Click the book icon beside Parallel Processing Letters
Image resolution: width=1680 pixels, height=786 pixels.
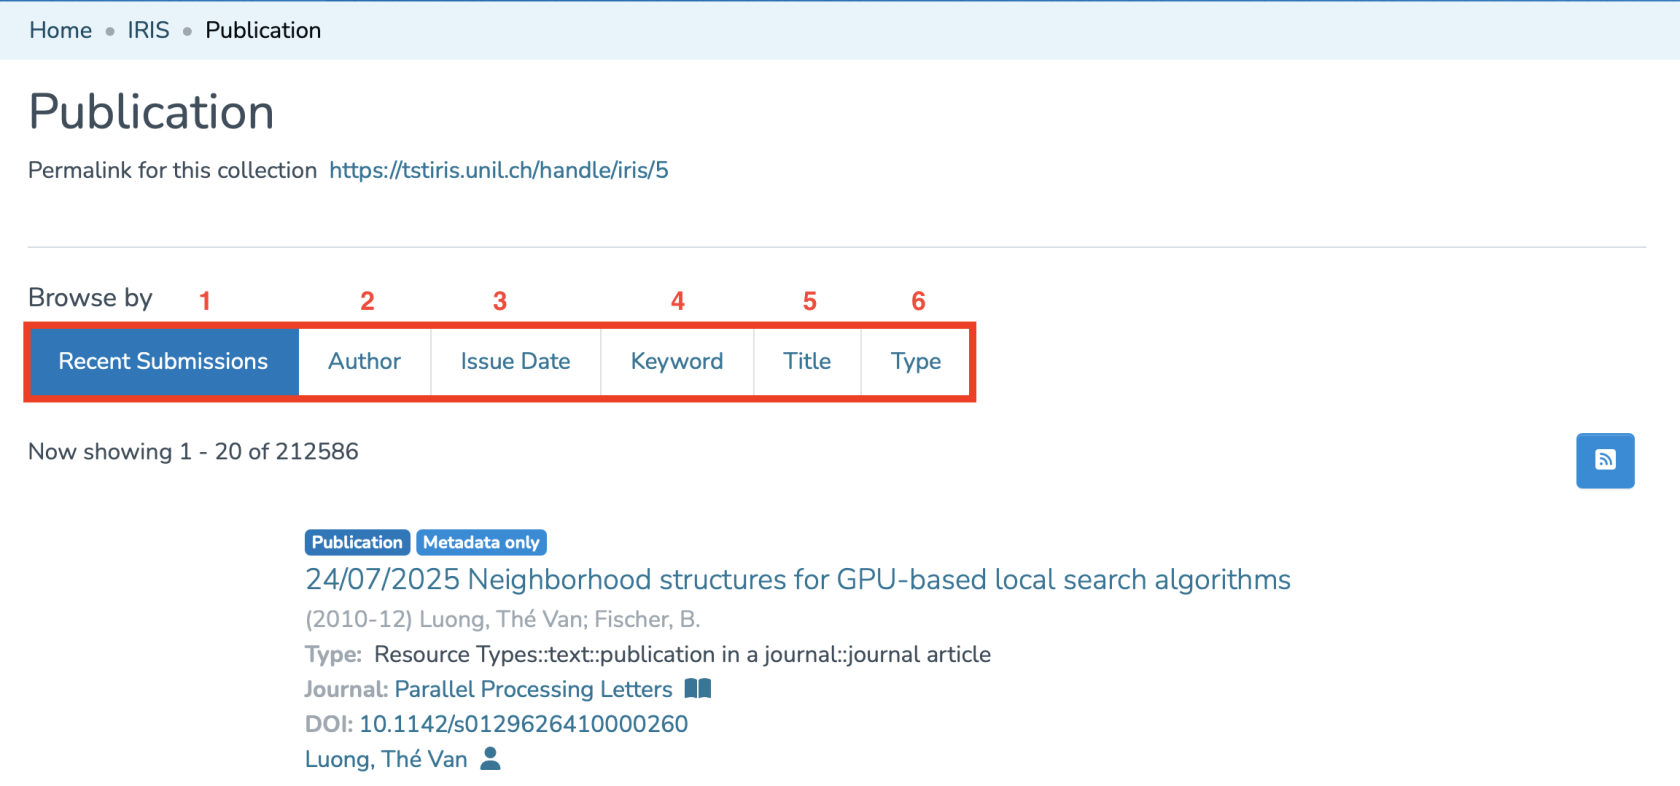[x=697, y=689]
